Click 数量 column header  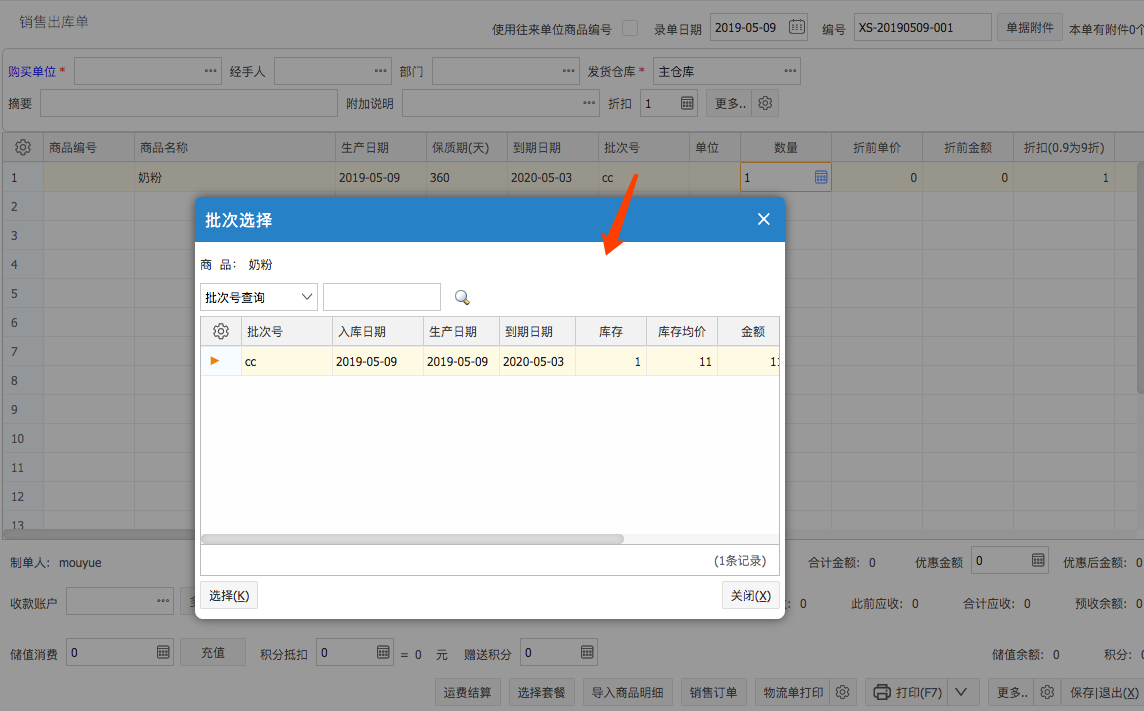pos(786,147)
